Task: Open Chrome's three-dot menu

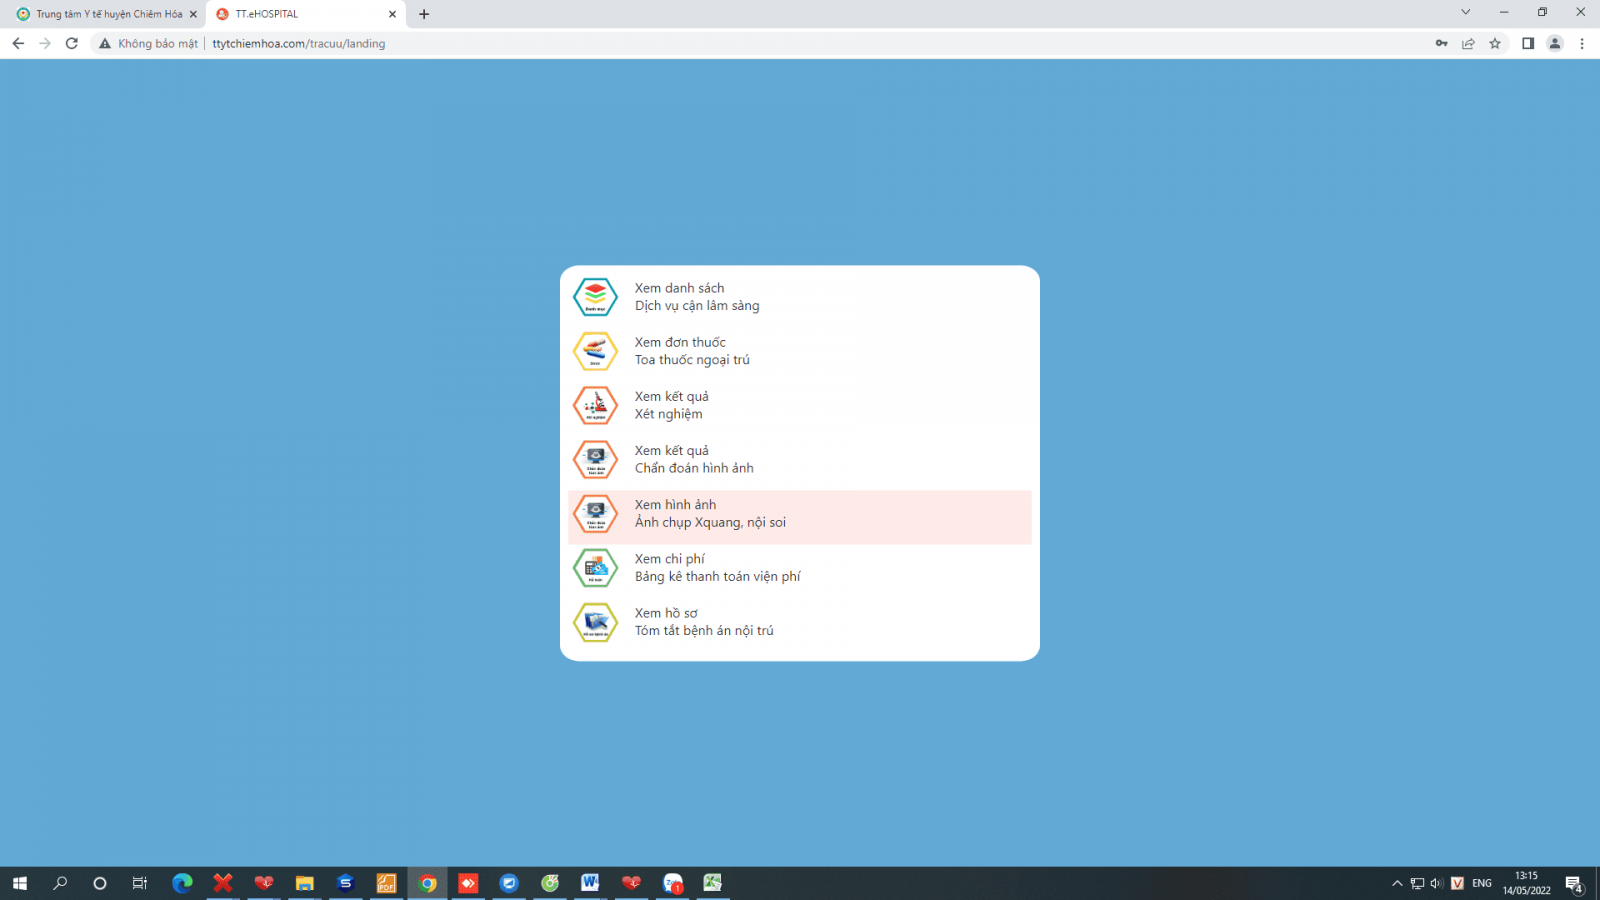Action: pos(1582,43)
